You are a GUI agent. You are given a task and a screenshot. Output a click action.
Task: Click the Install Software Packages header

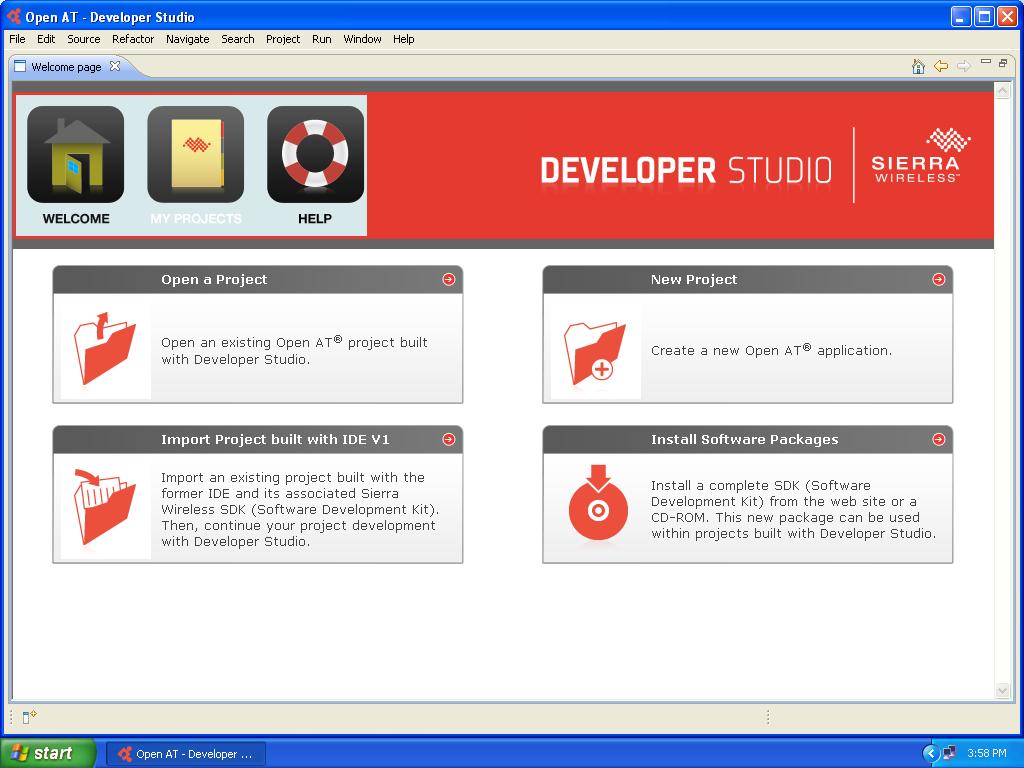click(x=748, y=440)
